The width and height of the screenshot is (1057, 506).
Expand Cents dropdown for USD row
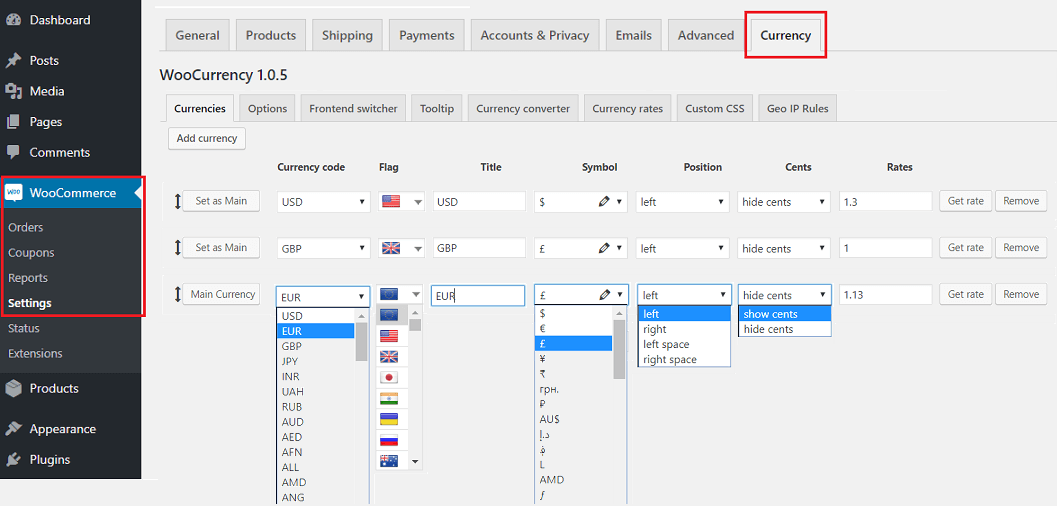pyautogui.click(x=784, y=202)
